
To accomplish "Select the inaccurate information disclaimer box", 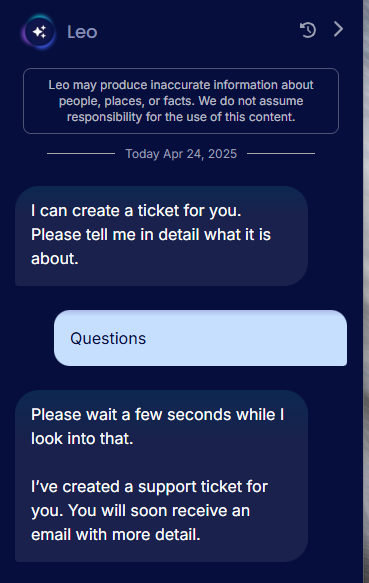I will coord(181,101).
